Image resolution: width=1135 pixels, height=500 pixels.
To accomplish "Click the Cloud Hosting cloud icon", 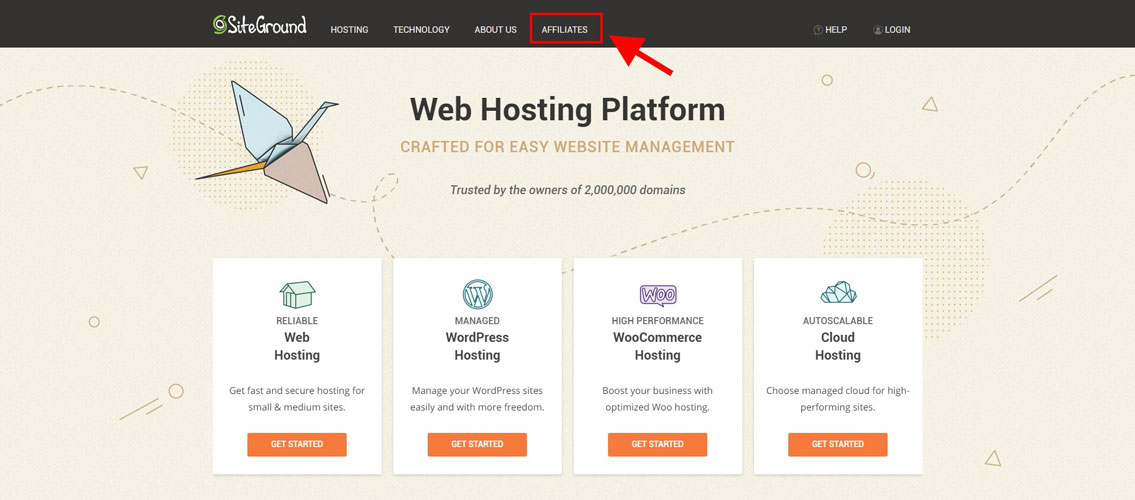I will pos(838,292).
